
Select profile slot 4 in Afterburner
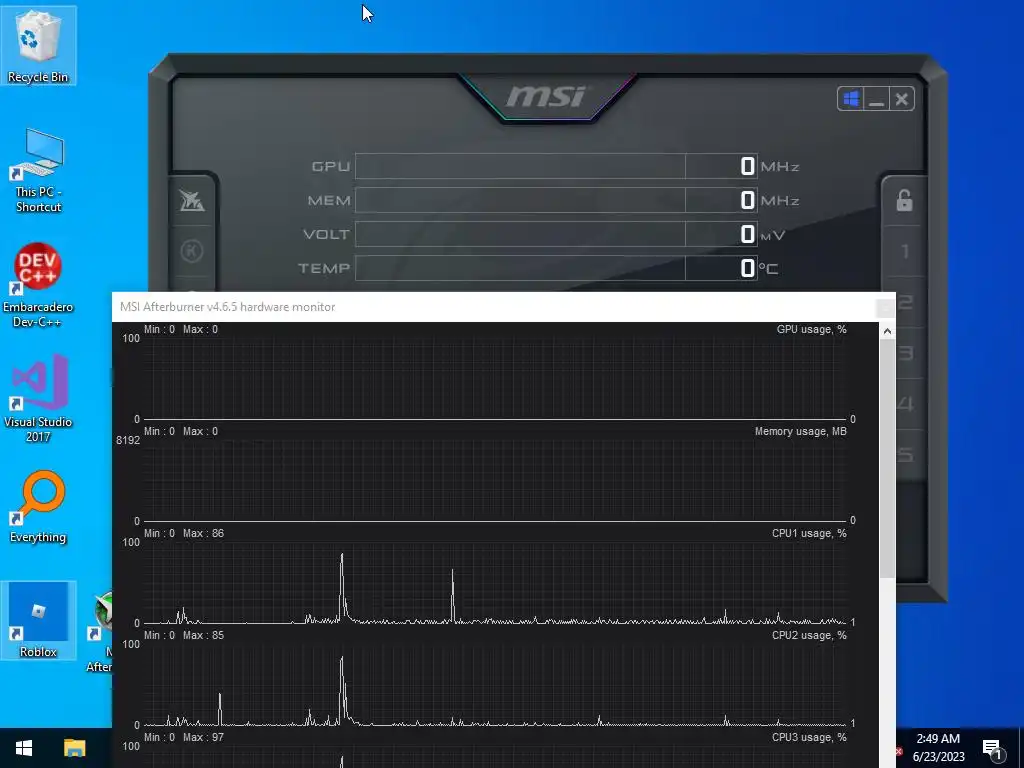pyautogui.click(x=905, y=404)
